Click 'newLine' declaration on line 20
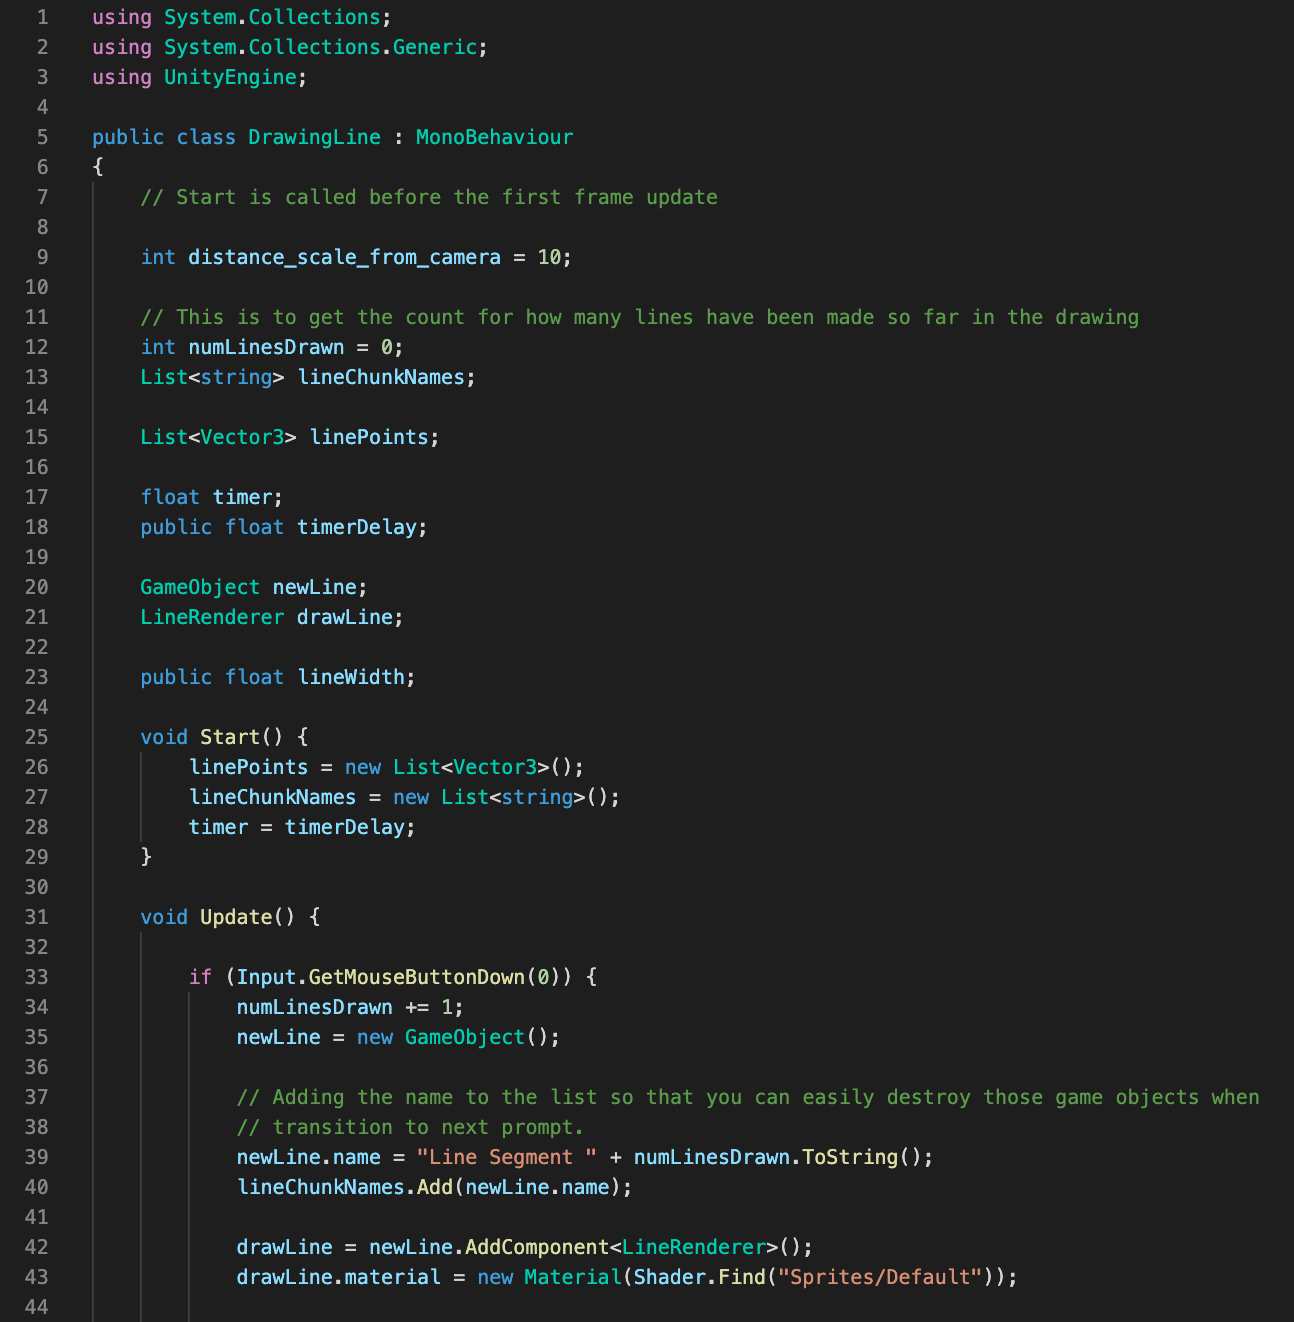 click(x=314, y=587)
